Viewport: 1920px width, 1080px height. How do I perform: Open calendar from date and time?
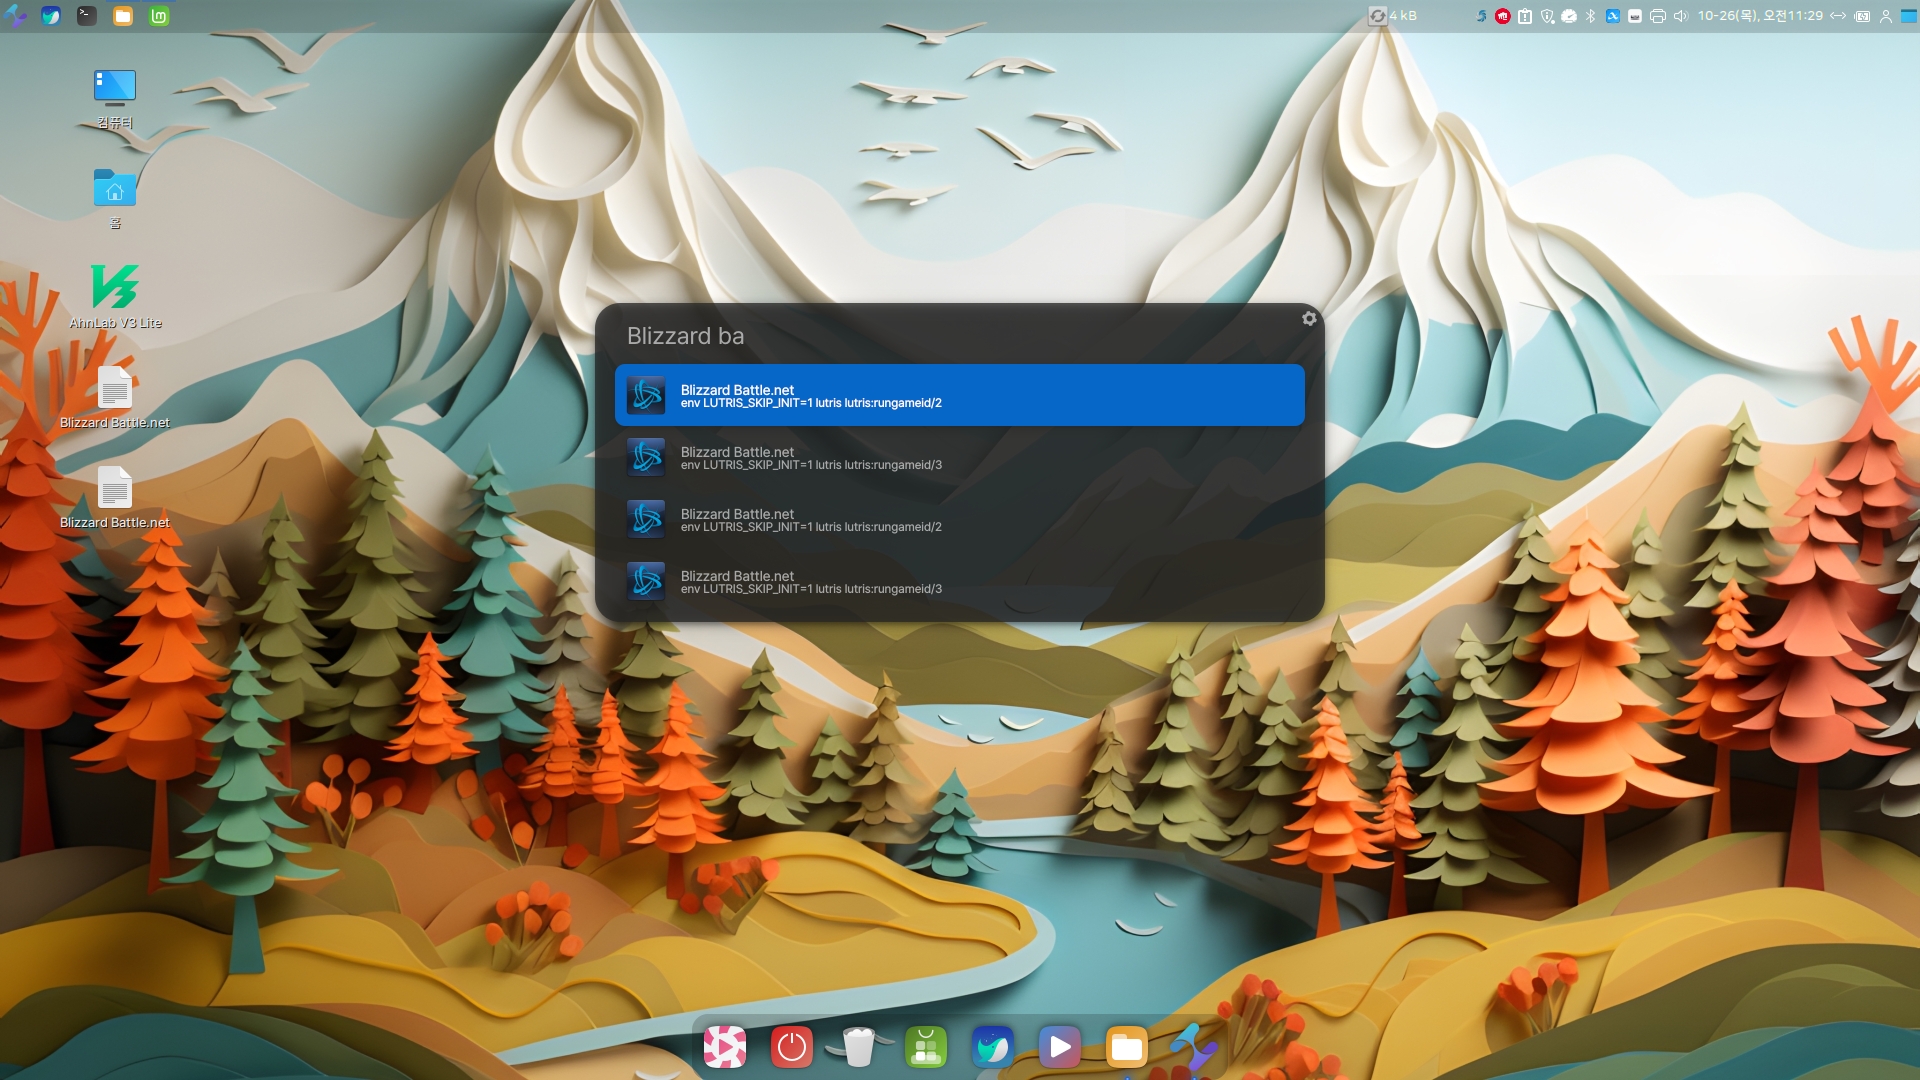[1759, 16]
